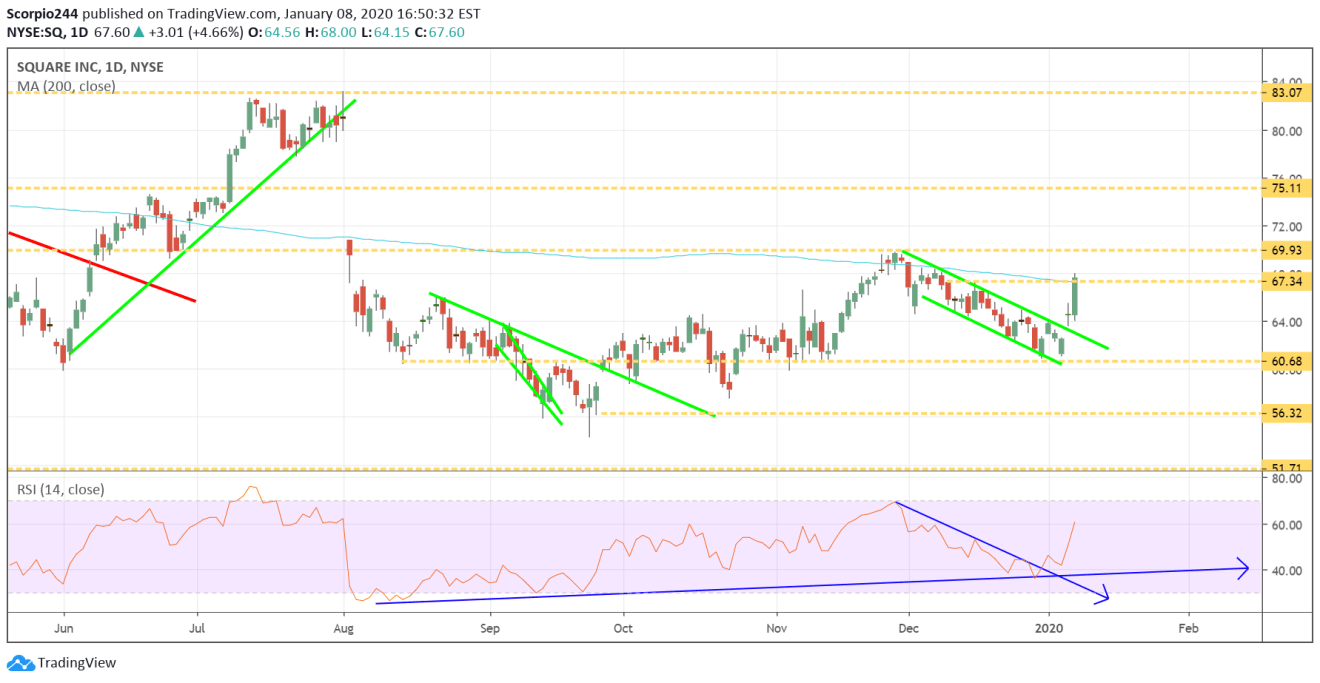Click the RSI (14, close) indicator label
This screenshot has height=683, width=1320.
pyautogui.click(x=62, y=489)
